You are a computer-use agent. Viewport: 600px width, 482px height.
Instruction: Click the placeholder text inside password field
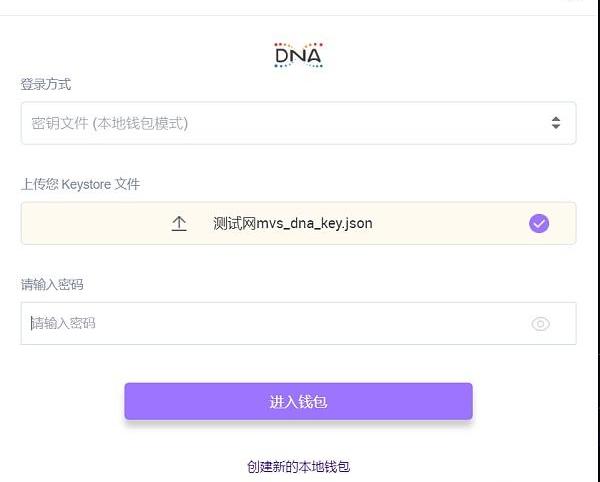pos(63,324)
